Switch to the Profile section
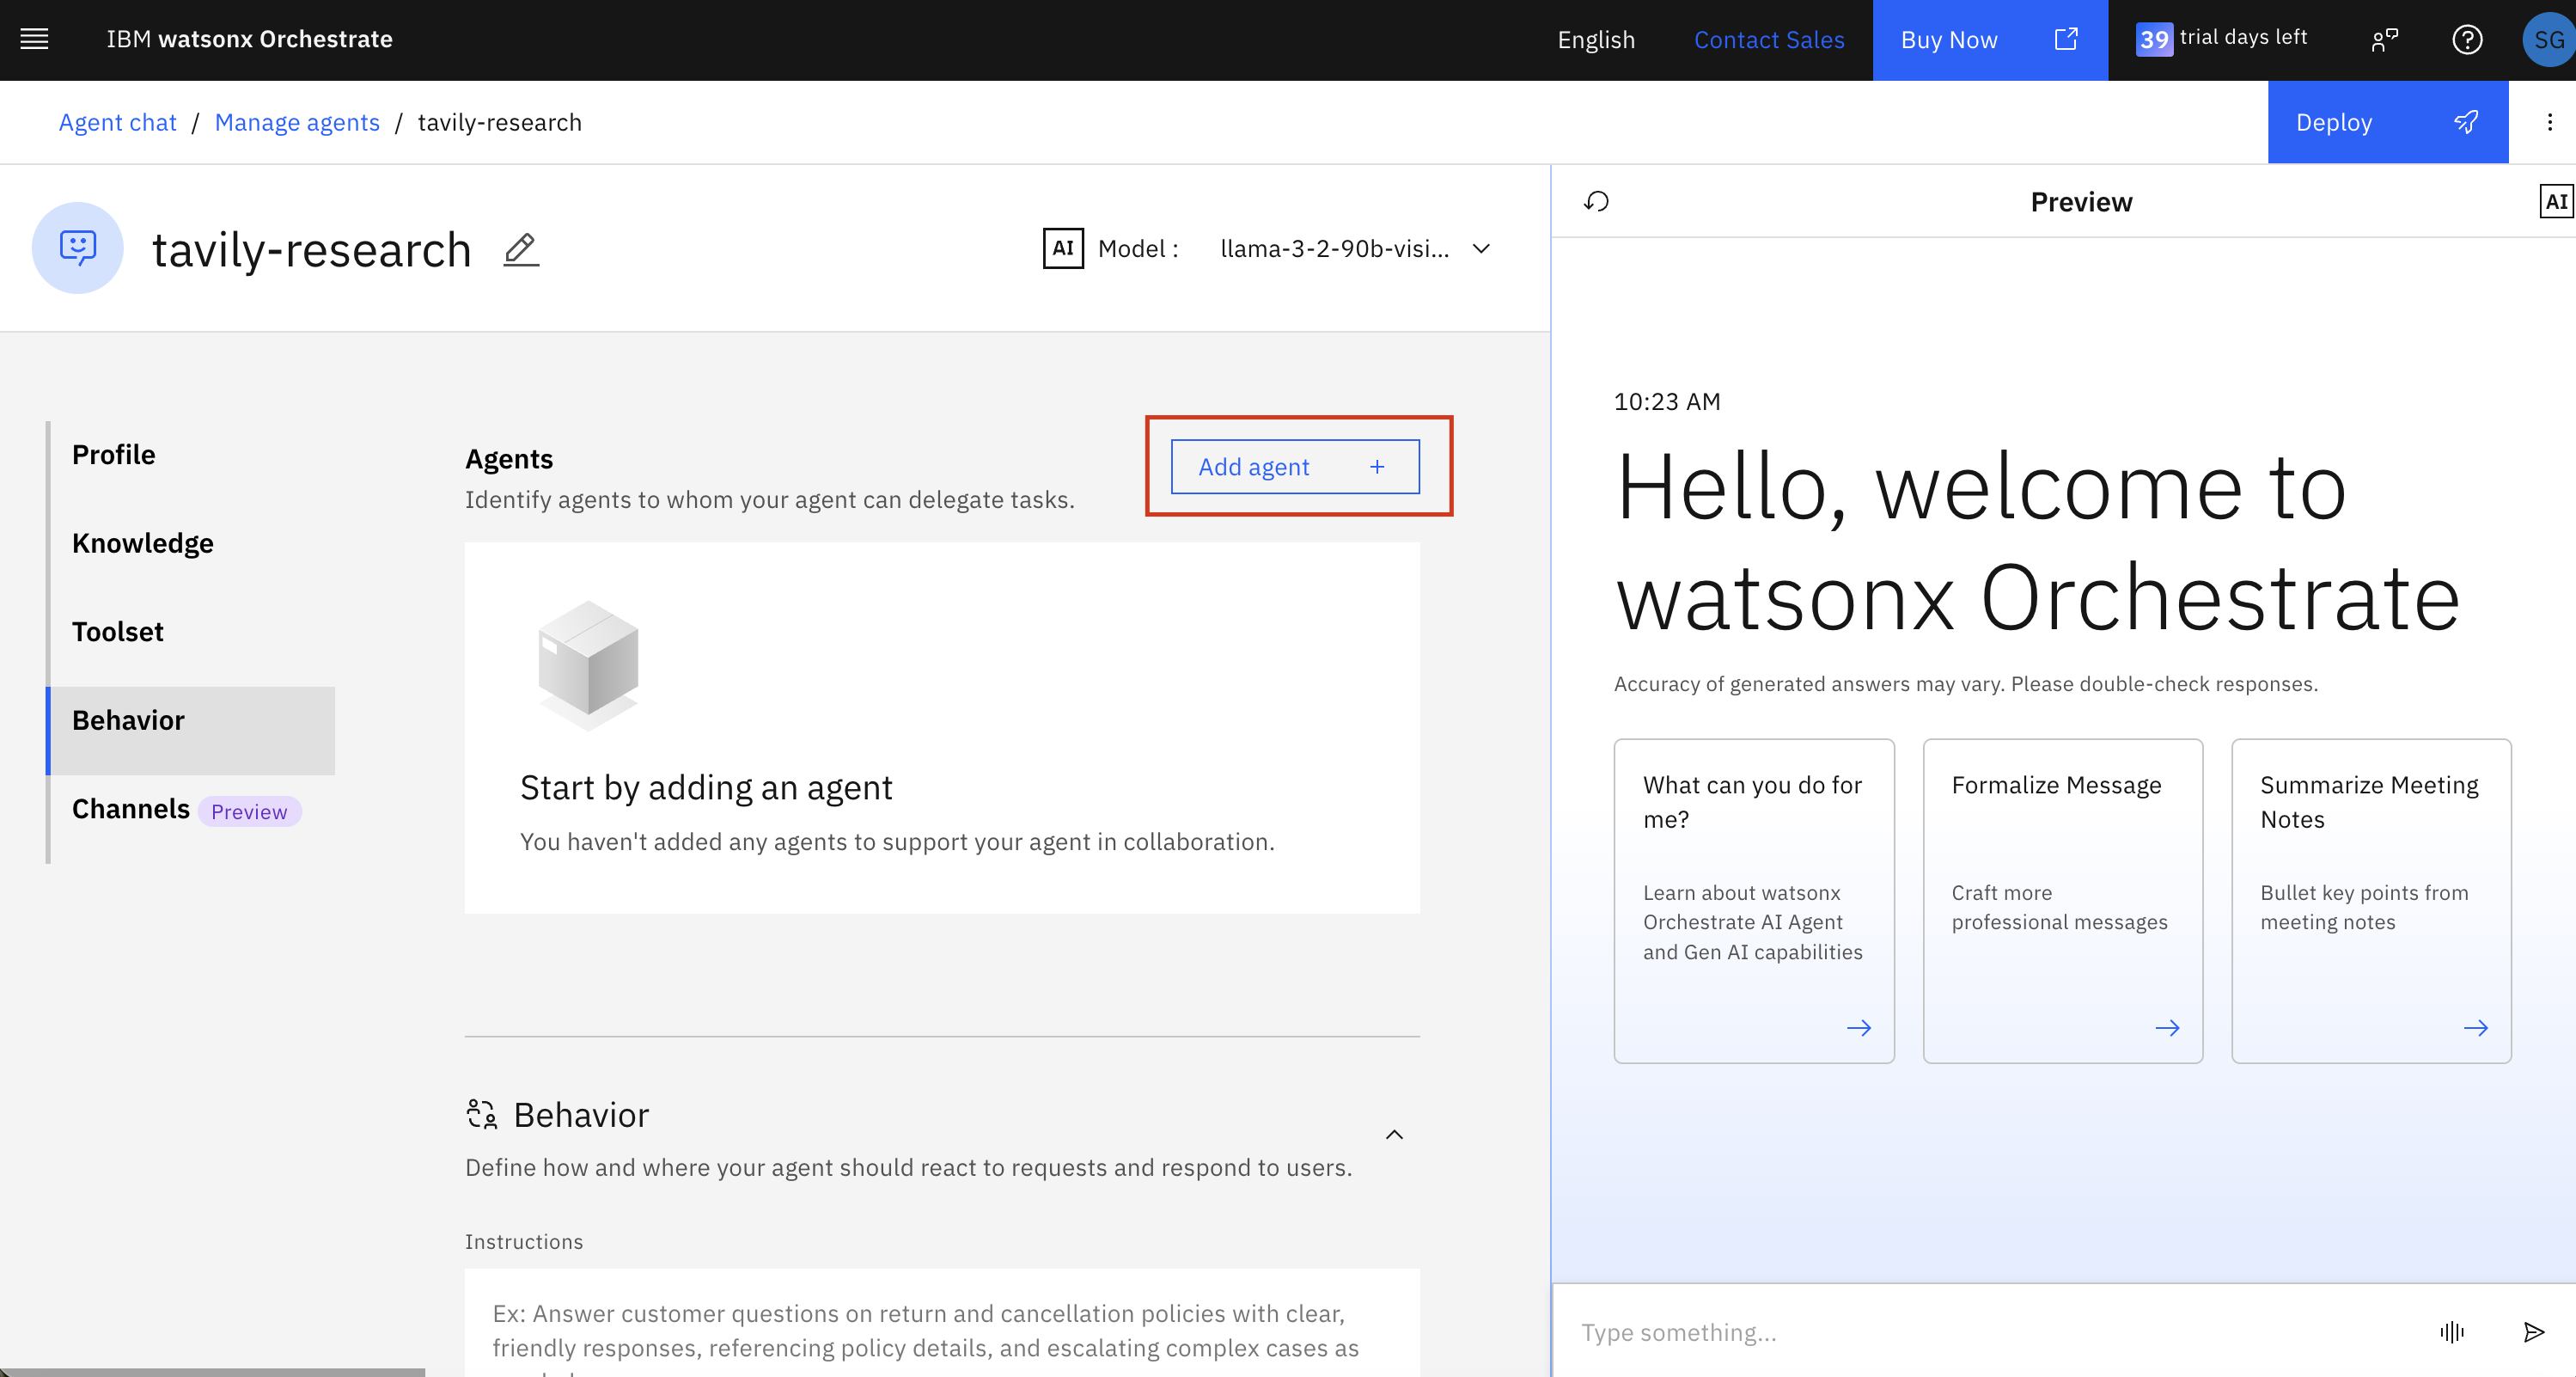 [113, 454]
